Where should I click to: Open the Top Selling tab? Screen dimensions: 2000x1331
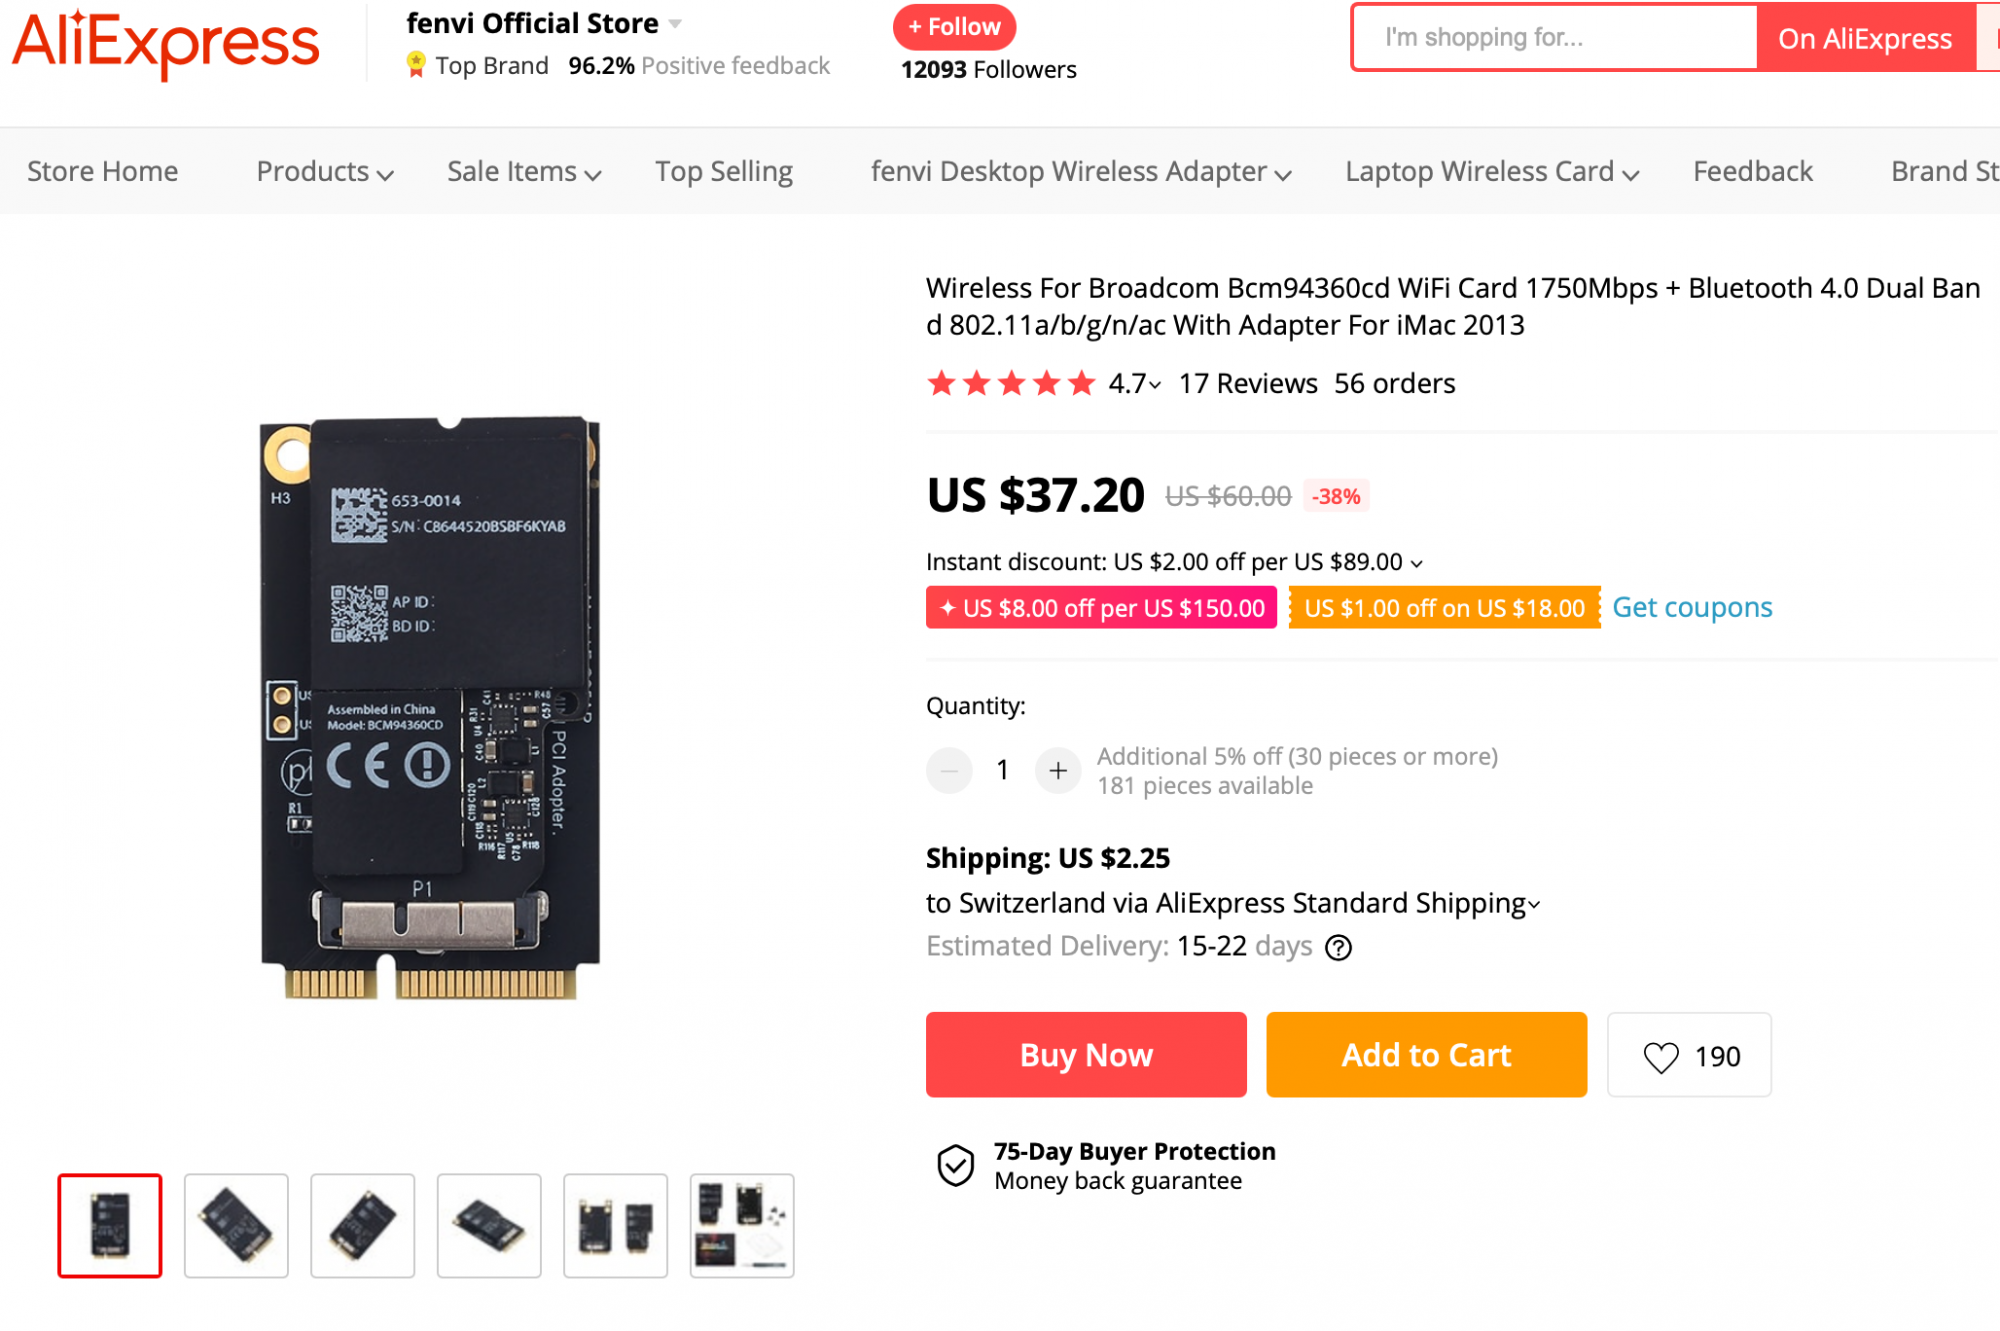pos(724,172)
